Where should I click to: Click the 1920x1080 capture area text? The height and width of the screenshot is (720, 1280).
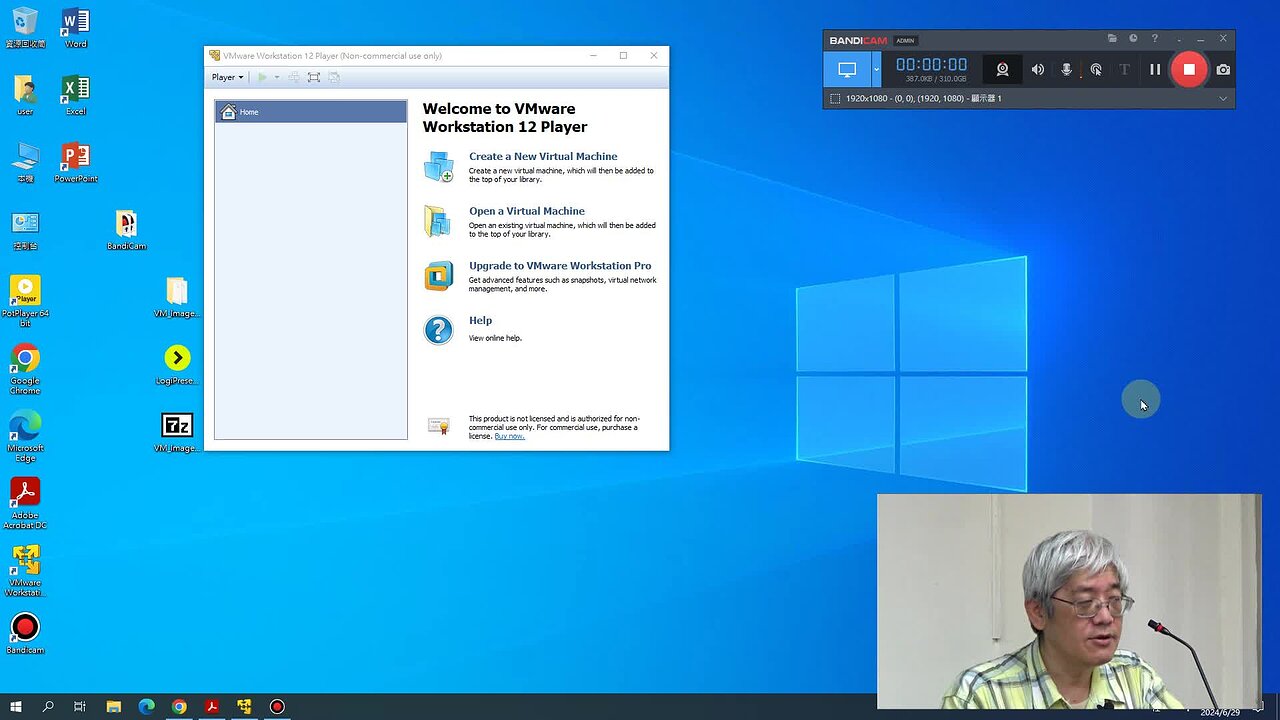pyautogui.click(x=923, y=99)
